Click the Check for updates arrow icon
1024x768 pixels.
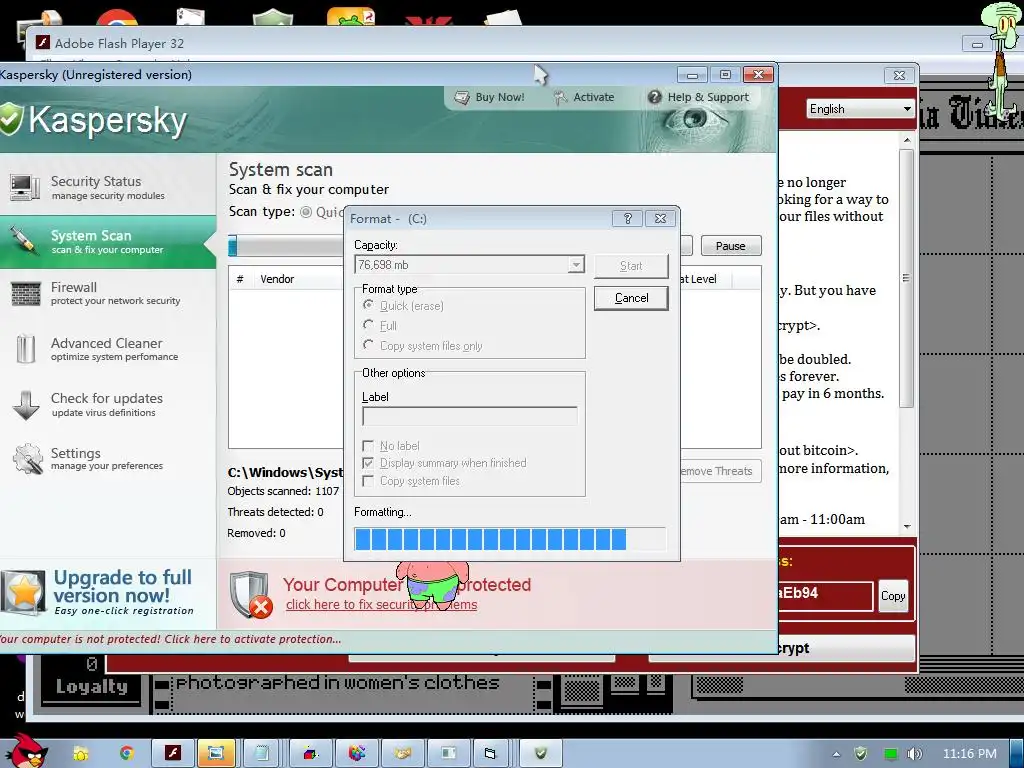pyautogui.click(x=25, y=405)
